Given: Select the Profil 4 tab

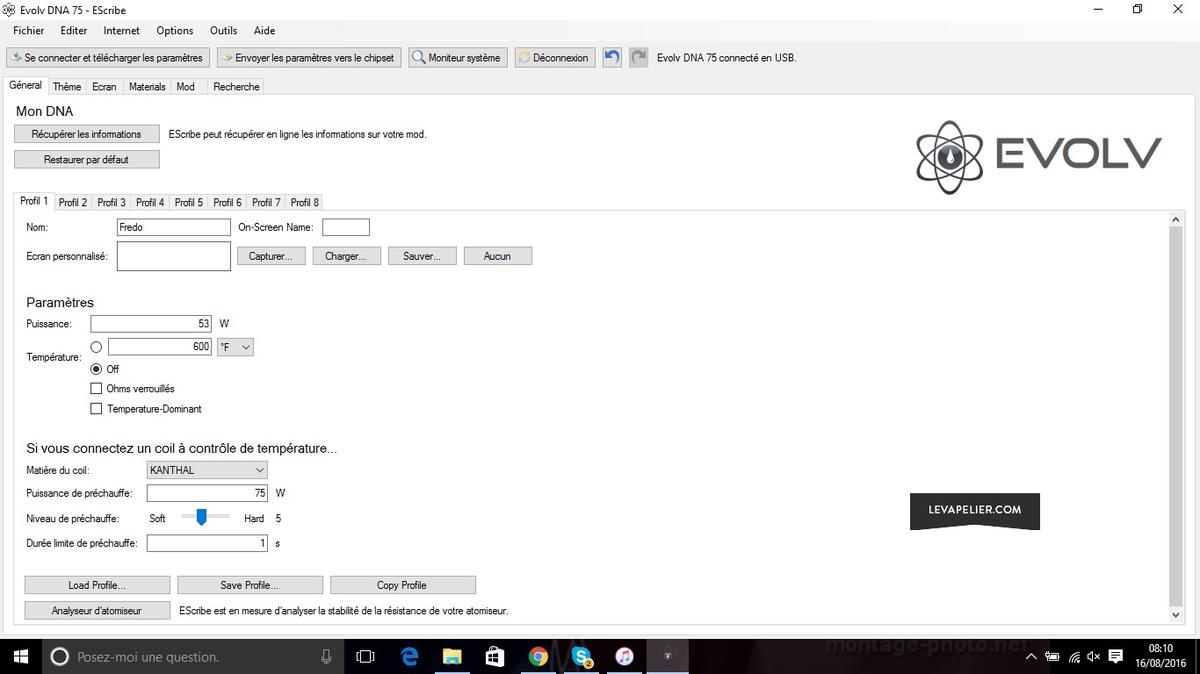Looking at the screenshot, I should point(150,203).
